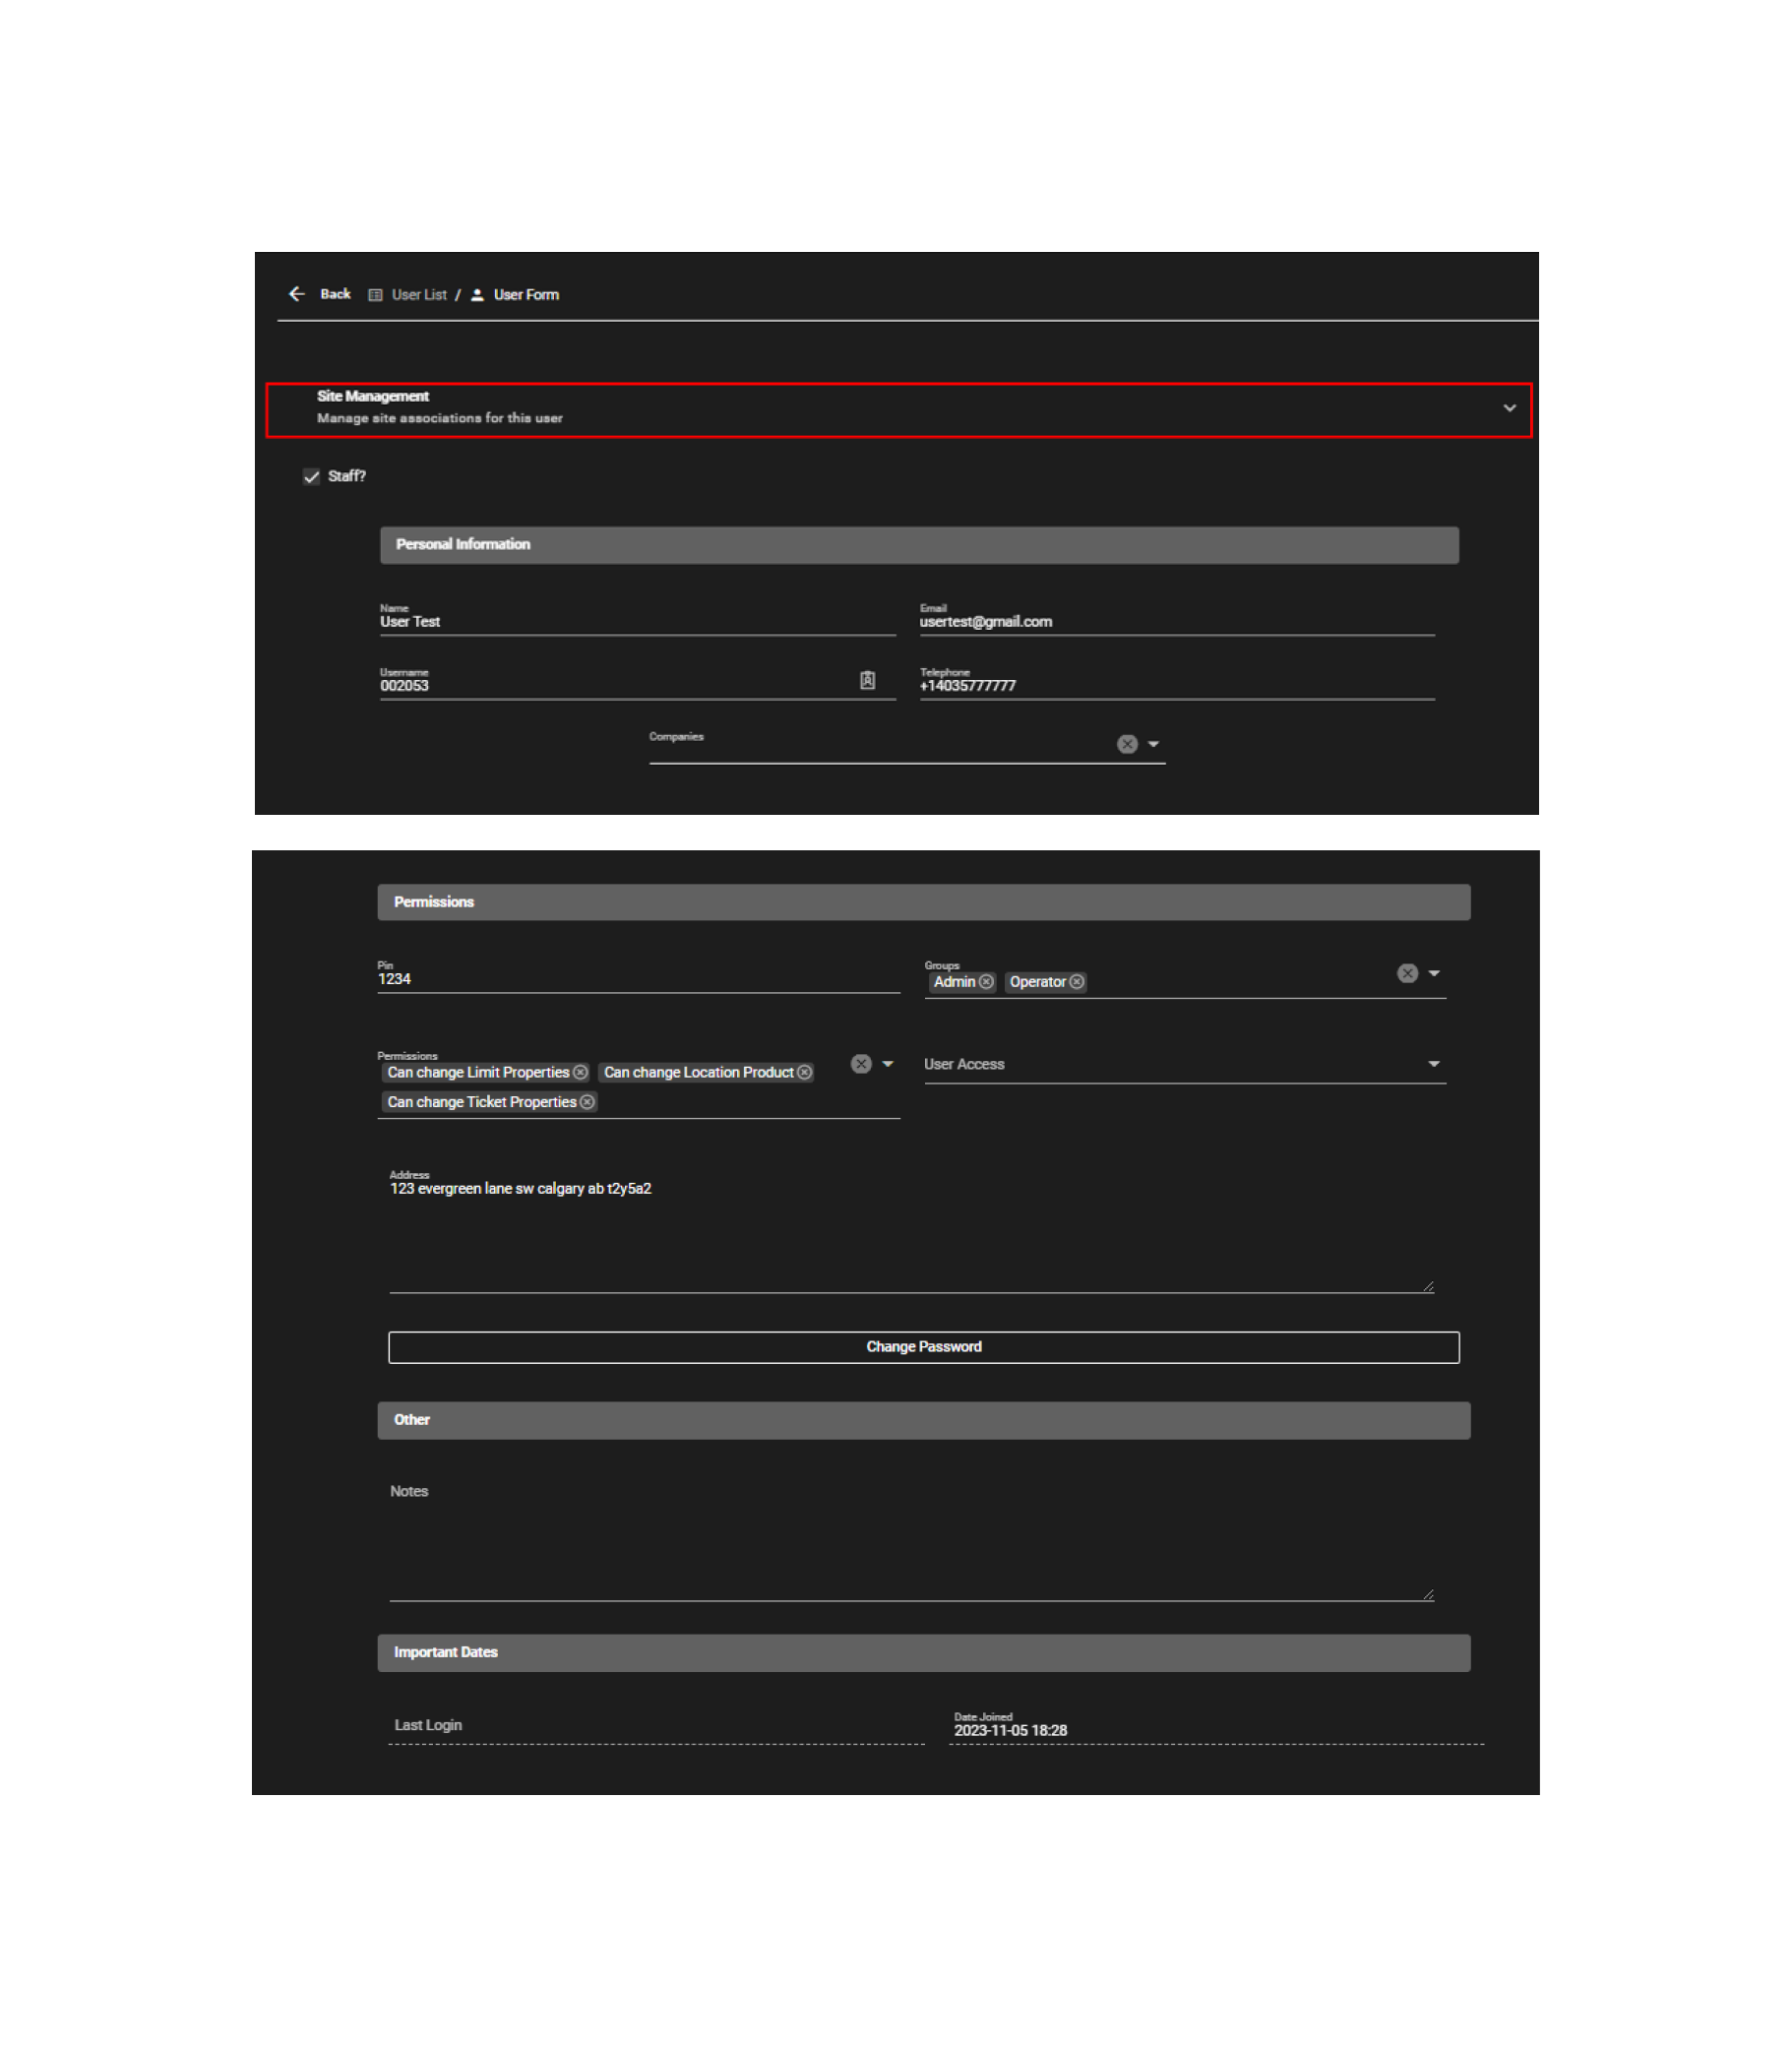Clear all selected Groups
The image size is (1792, 2047).
coord(1407,973)
